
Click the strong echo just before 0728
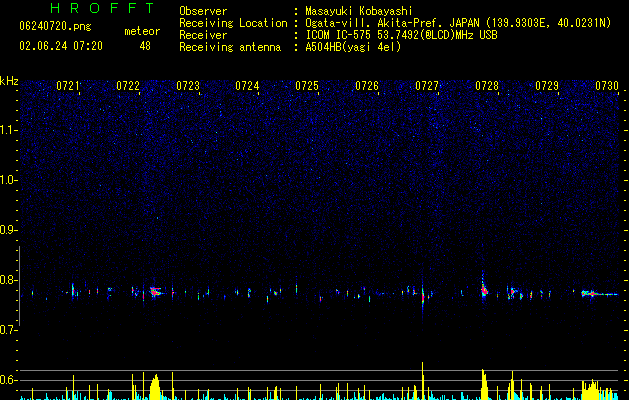tap(484, 290)
